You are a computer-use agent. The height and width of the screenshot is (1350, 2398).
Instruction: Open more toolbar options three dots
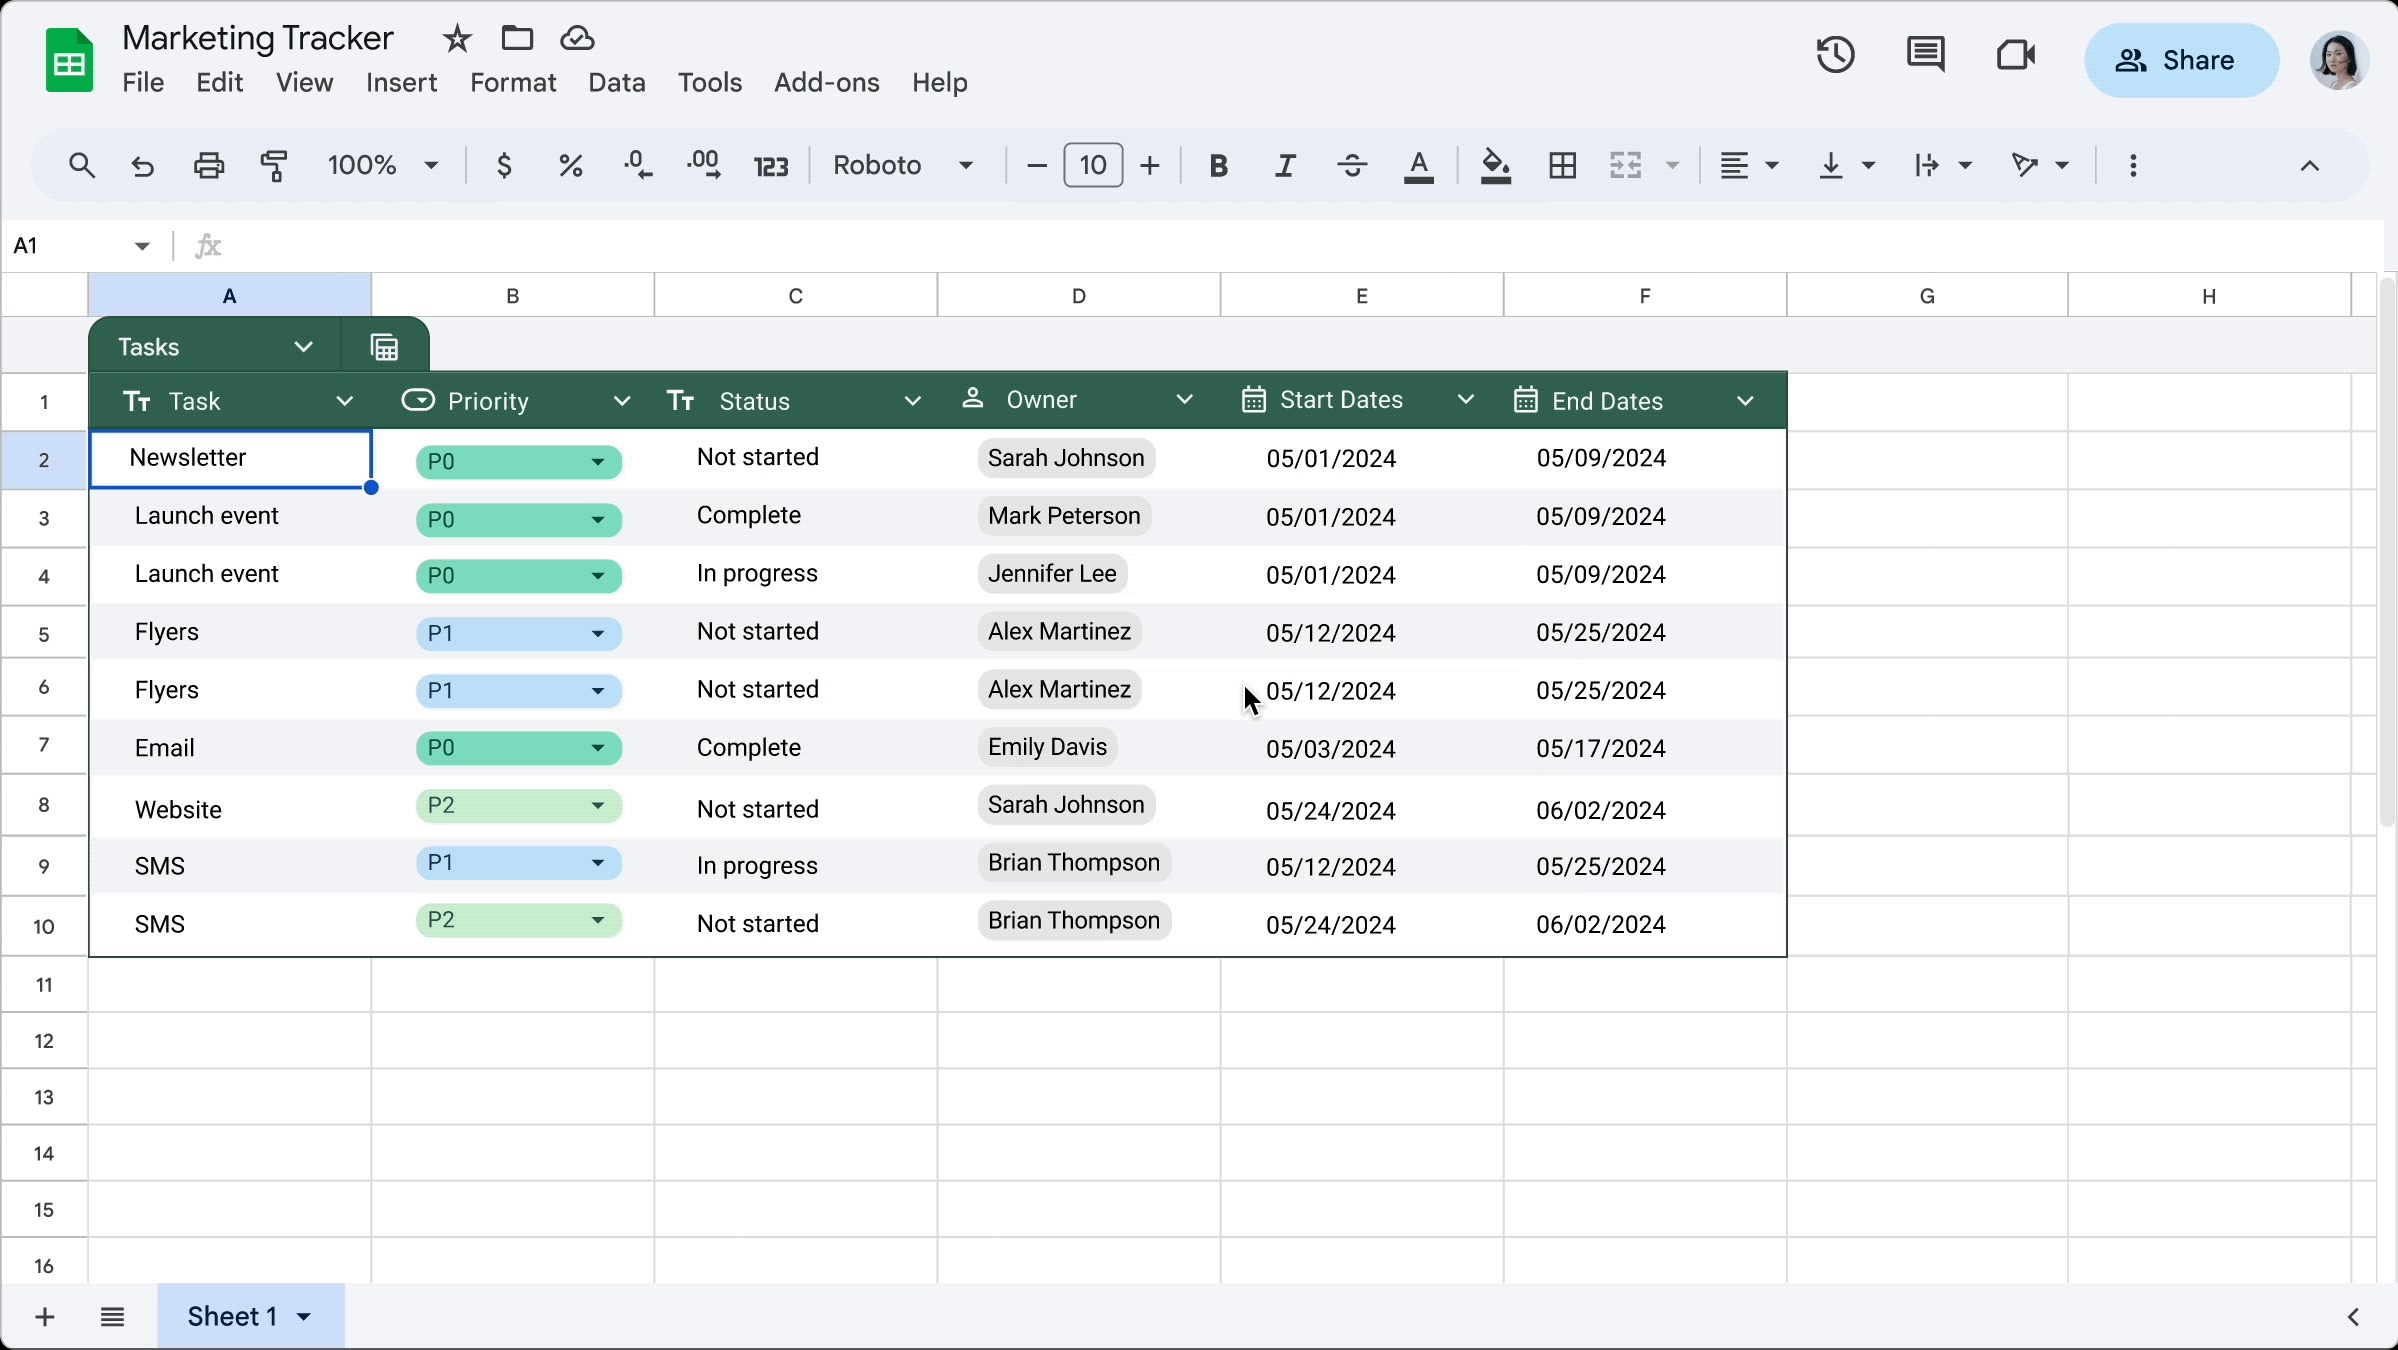2133,166
